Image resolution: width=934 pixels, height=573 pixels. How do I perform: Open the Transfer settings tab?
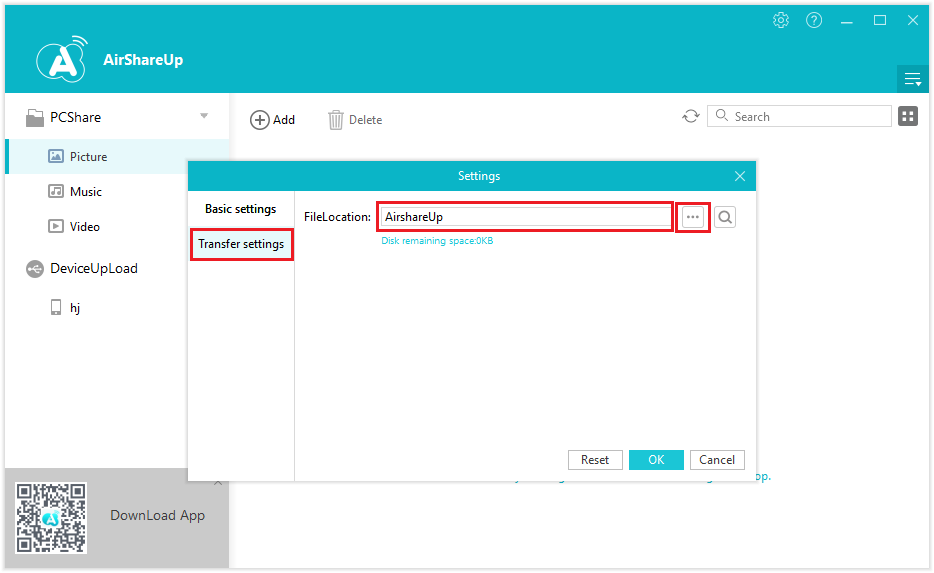click(x=241, y=244)
